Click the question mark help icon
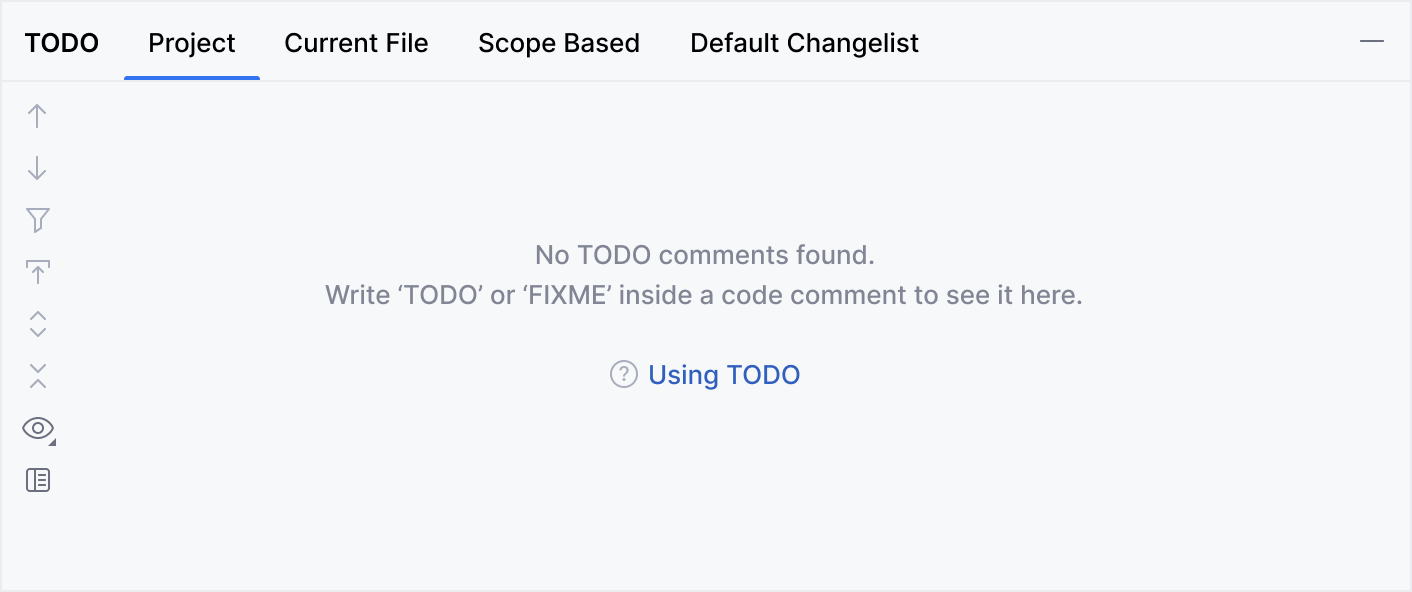1412x592 pixels. tap(623, 375)
